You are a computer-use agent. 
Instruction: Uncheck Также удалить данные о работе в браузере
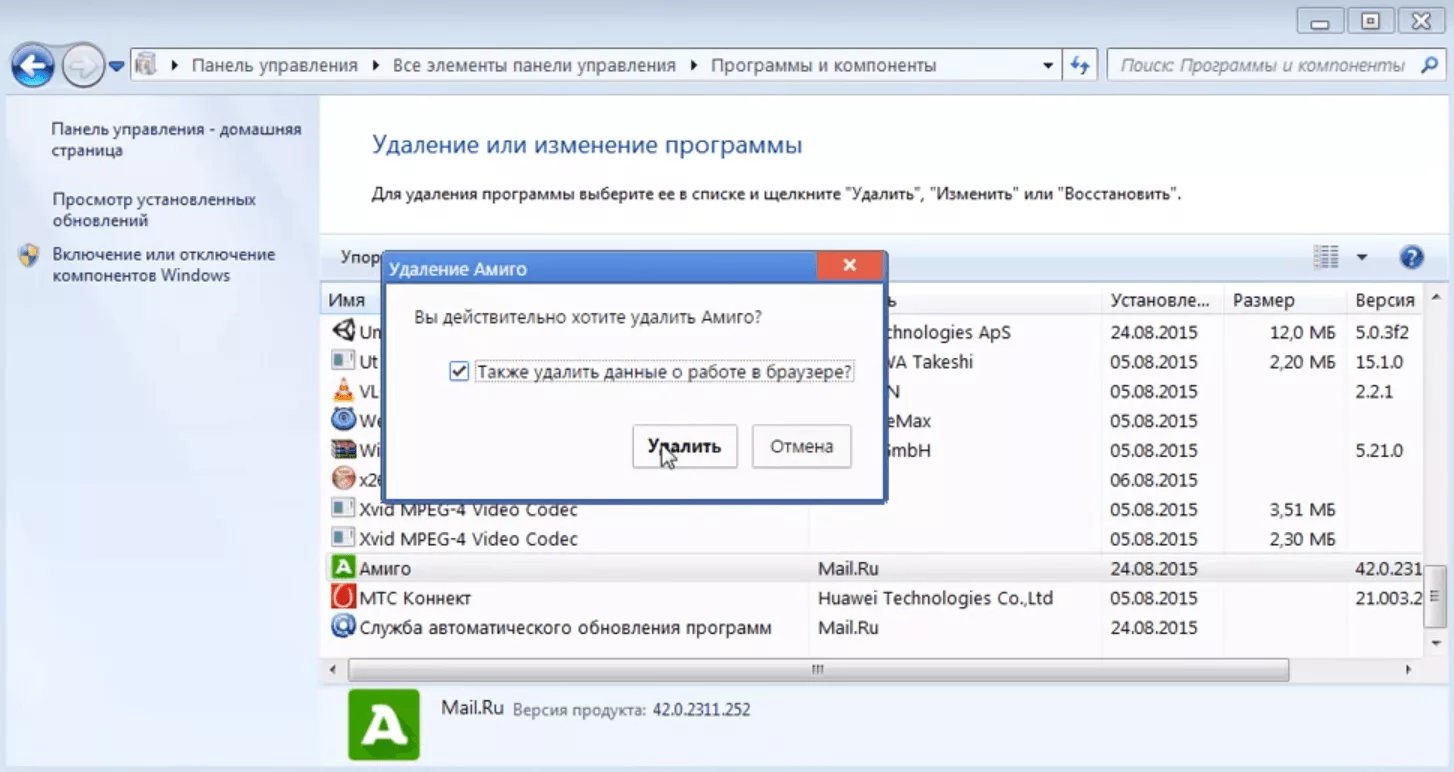point(459,372)
